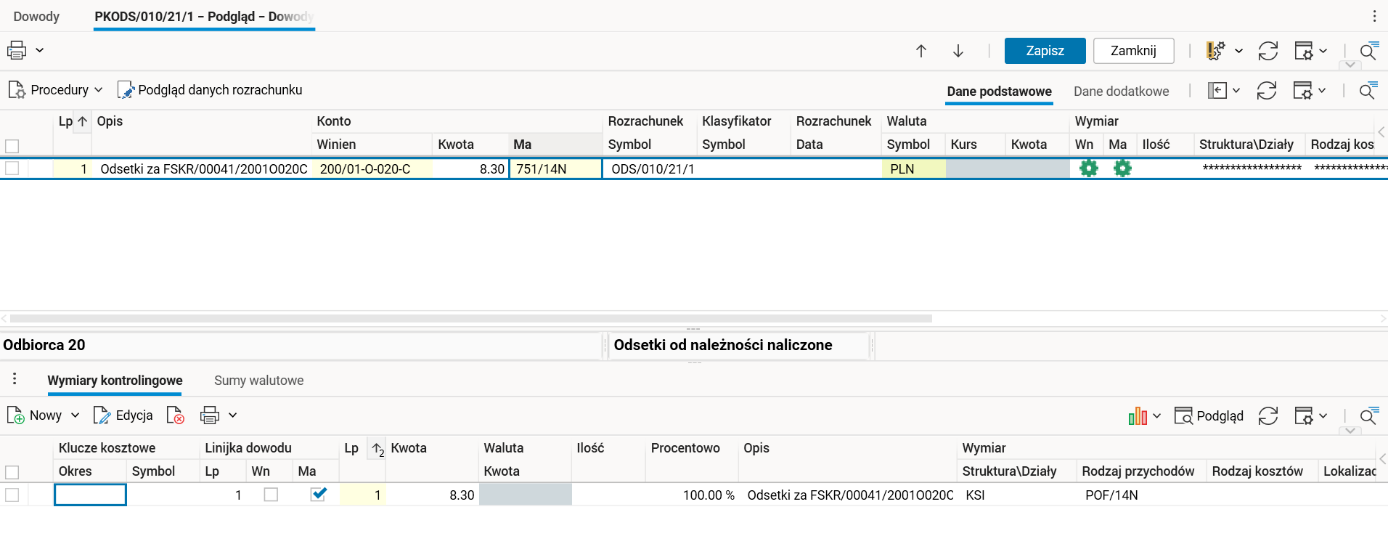Toggle the Ma checkbox in dimension row

click(x=318, y=494)
